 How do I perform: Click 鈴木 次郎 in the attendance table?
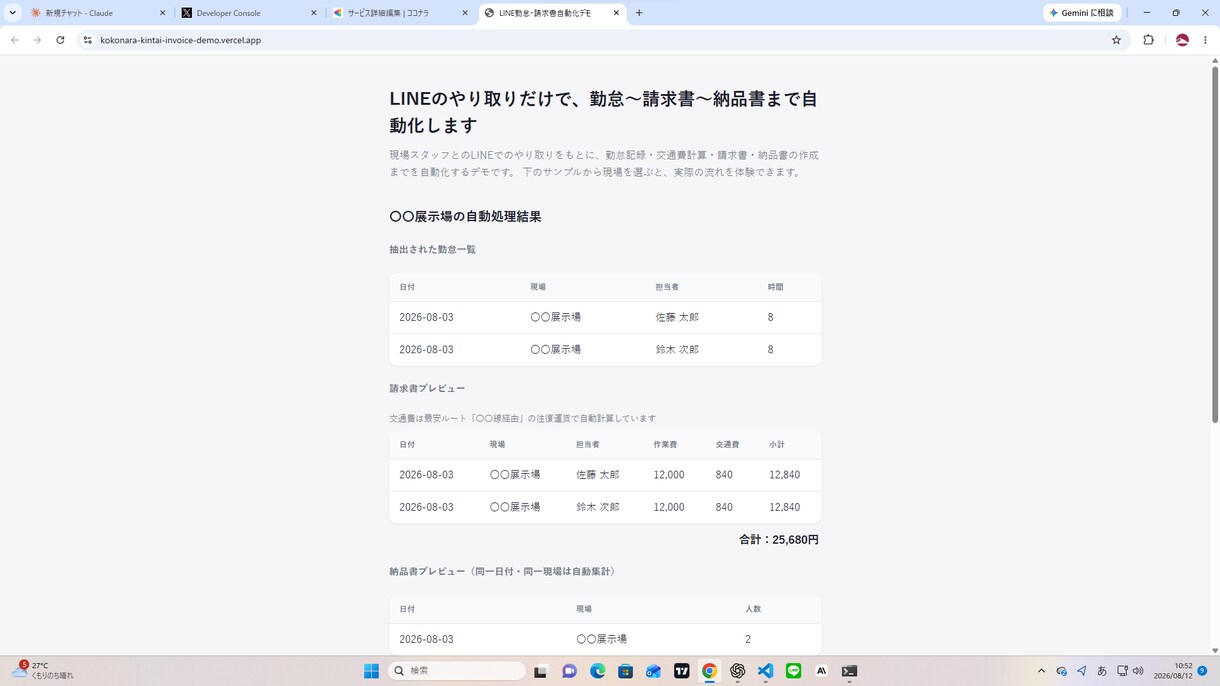(677, 350)
